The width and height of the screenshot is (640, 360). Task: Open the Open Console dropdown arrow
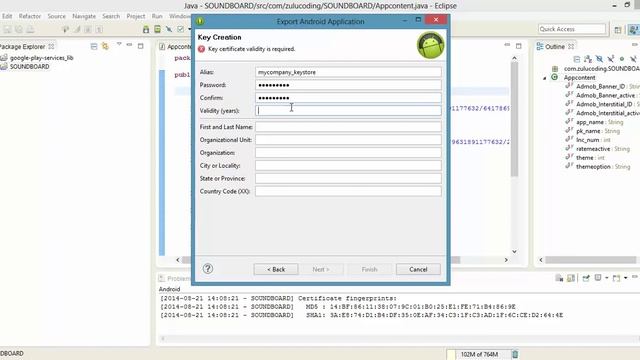point(625,278)
